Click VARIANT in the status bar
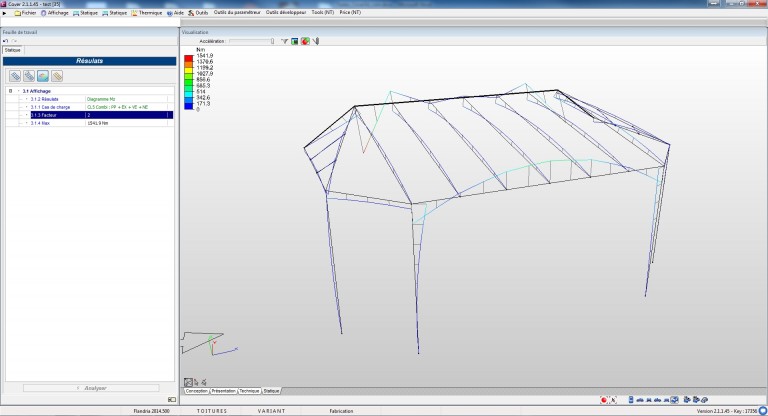This screenshot has height=416, width=768. [x=271, y=411]
